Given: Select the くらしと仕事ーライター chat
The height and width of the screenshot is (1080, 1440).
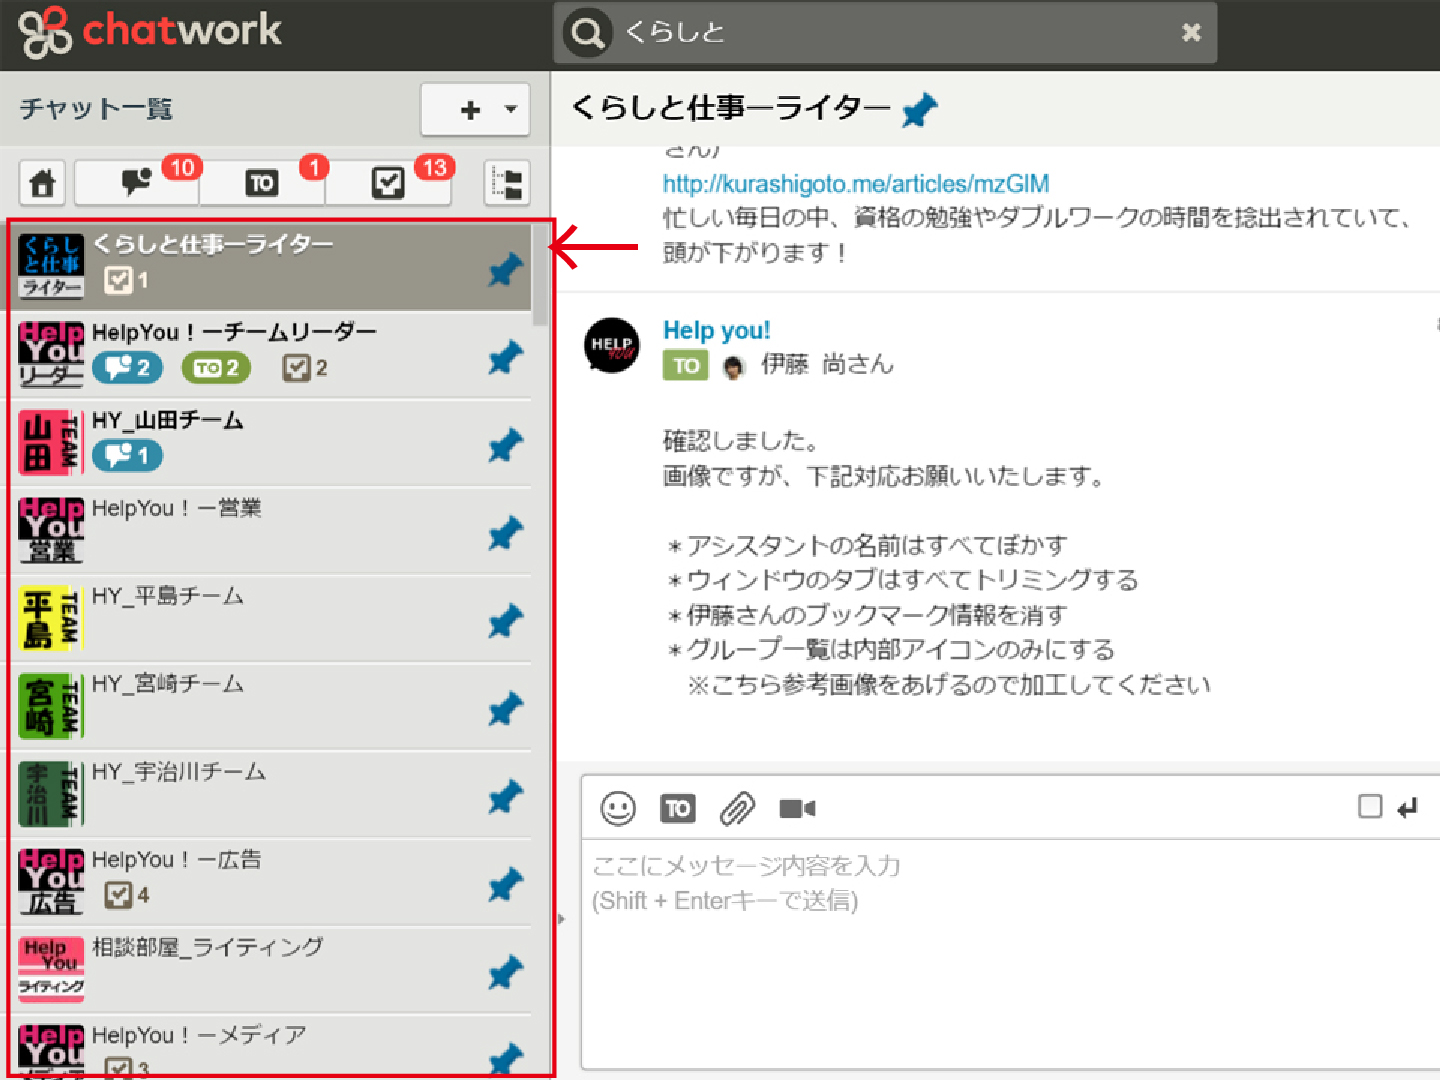Looking at the screenshot, I should tap(270, 266).
